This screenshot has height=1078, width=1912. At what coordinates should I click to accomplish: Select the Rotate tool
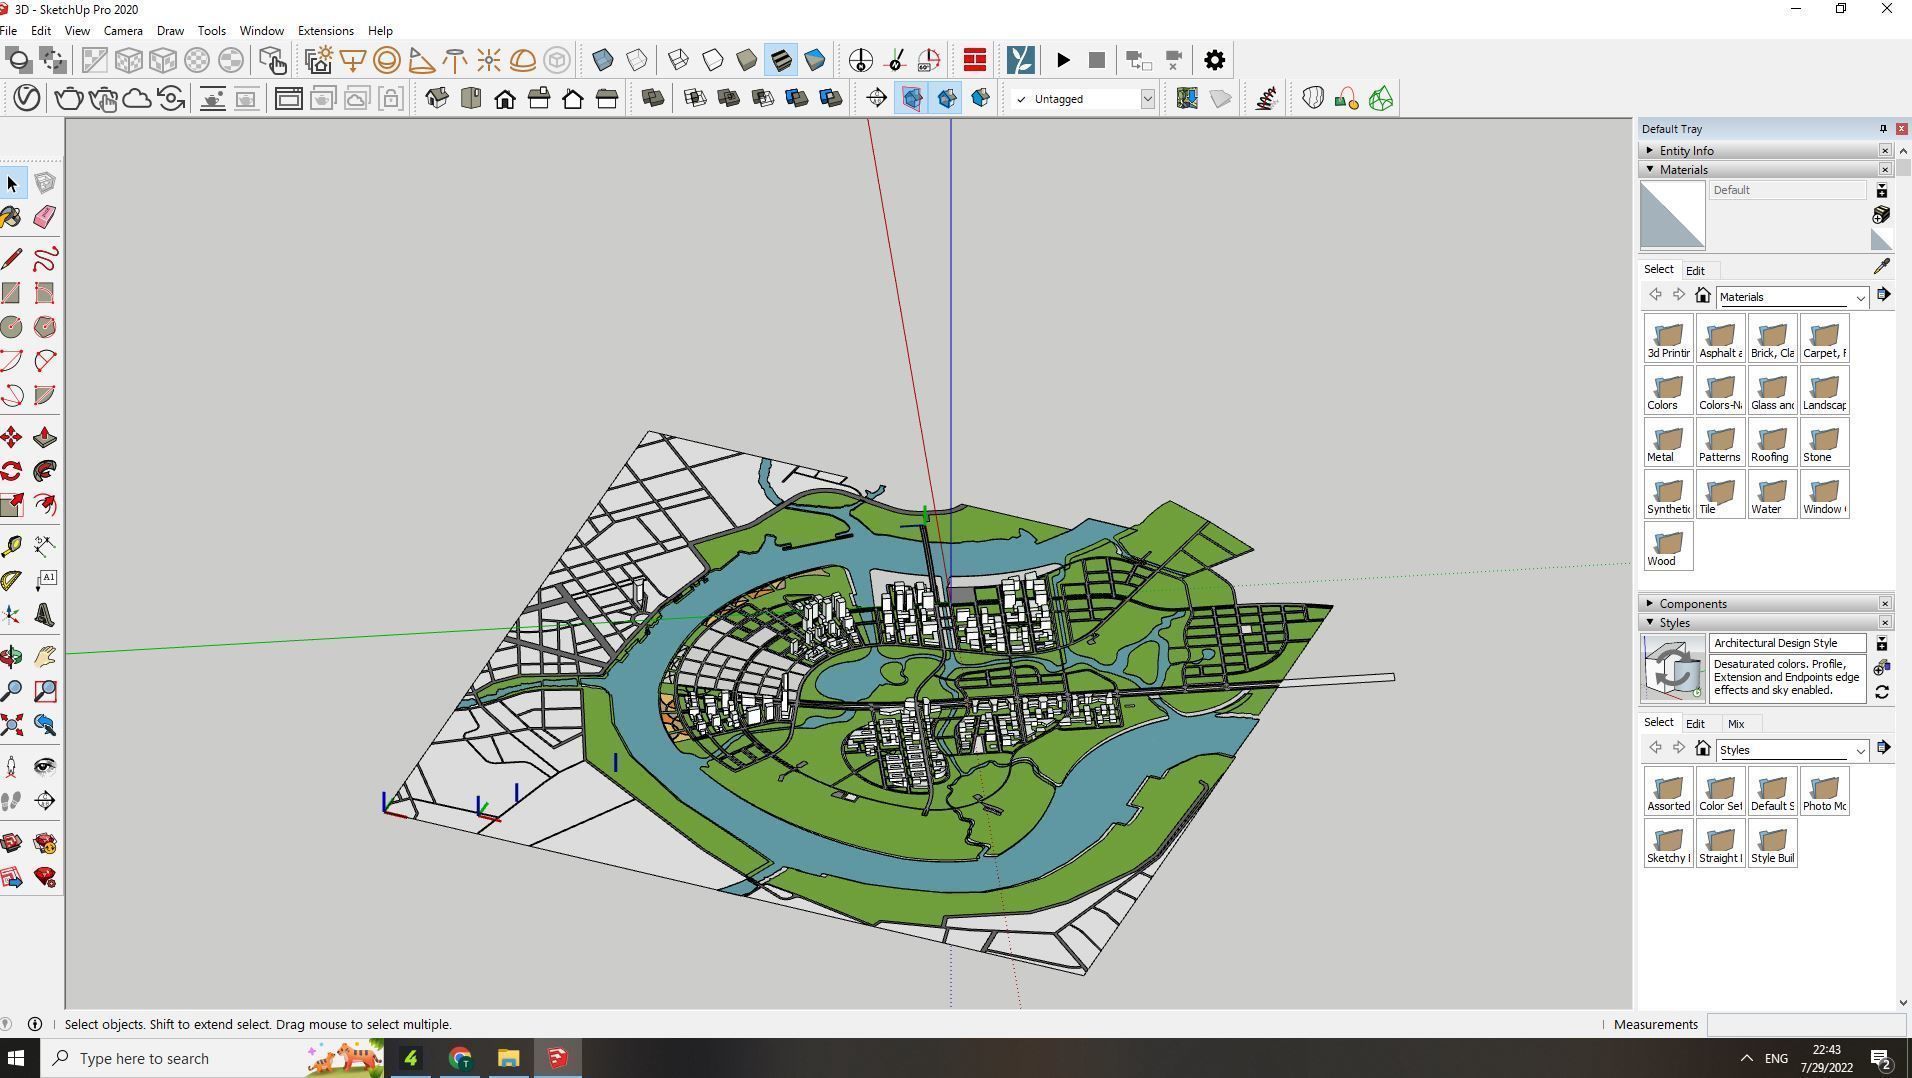pos(12,471)
